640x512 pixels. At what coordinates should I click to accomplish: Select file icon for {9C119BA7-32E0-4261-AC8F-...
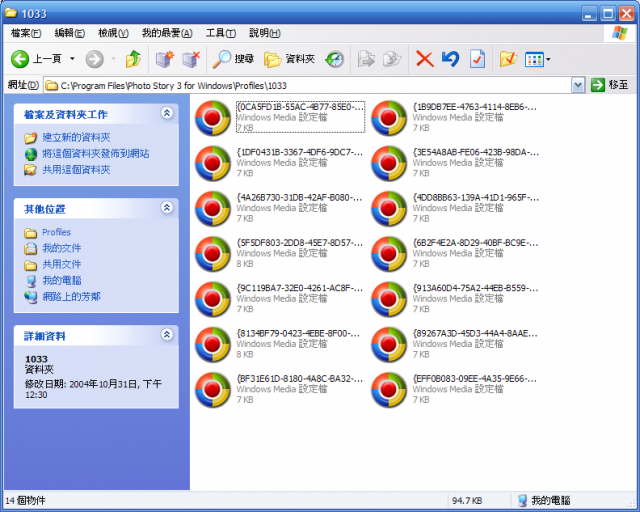click(213, 299)
